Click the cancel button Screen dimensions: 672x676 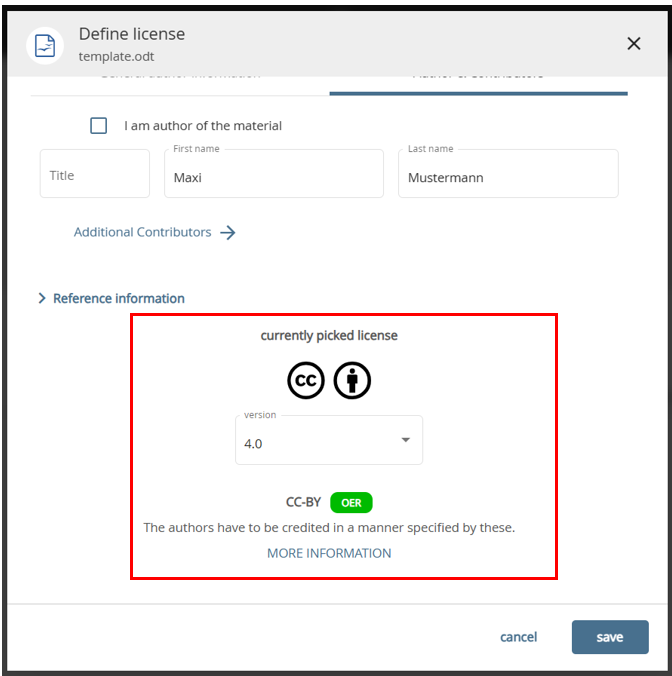pos(518,637)
